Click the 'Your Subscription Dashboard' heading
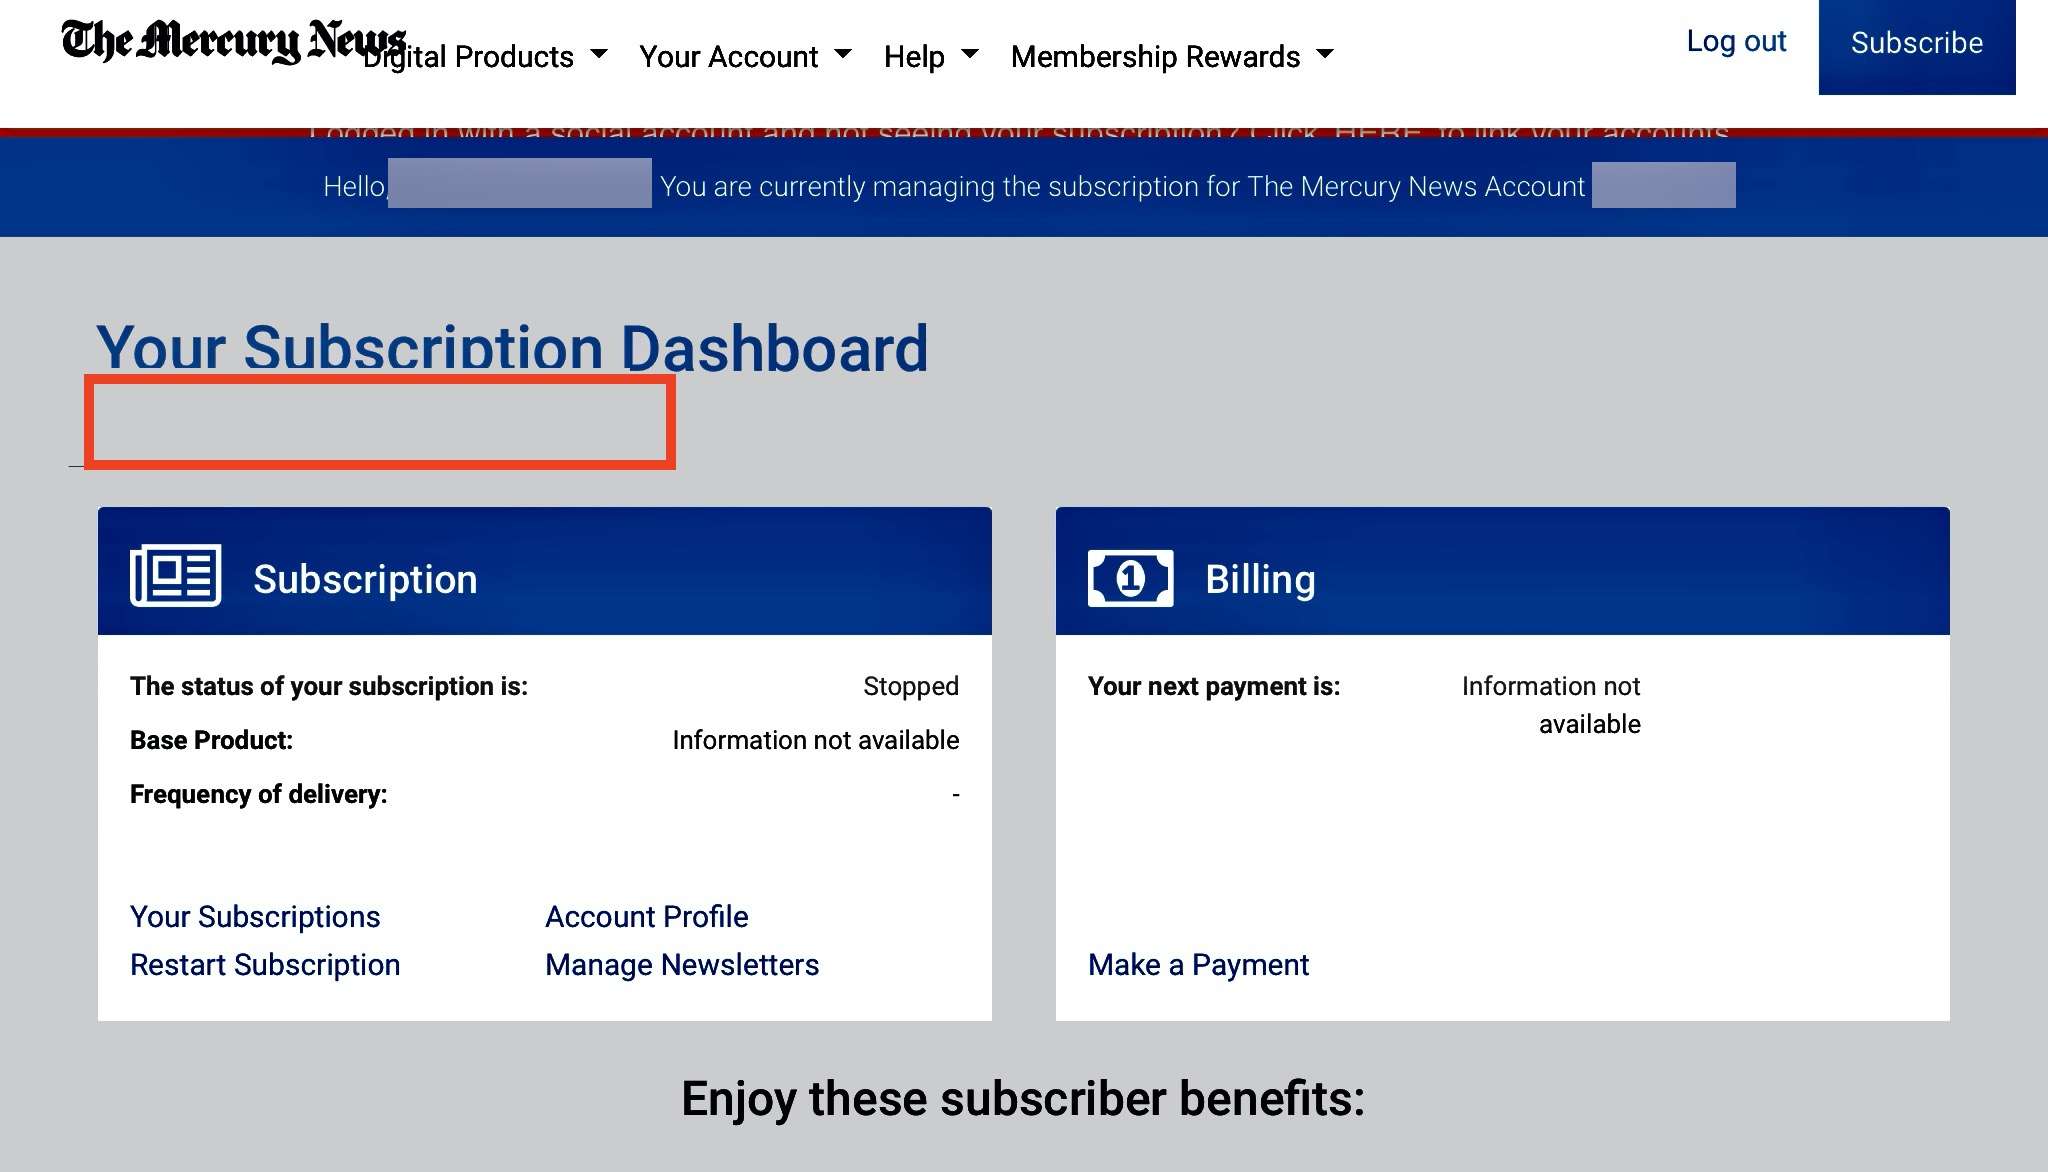2048x1172 pixels. tap(512, 348)
